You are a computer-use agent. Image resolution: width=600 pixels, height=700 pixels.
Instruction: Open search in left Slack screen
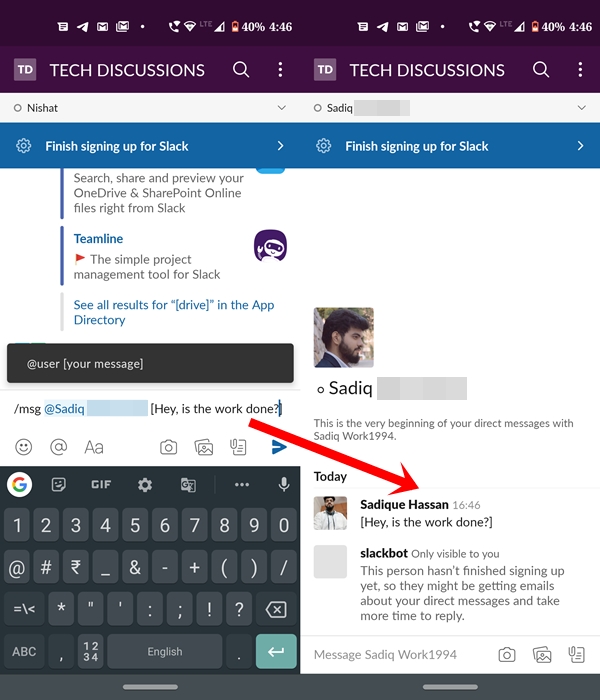click(241, 70)
